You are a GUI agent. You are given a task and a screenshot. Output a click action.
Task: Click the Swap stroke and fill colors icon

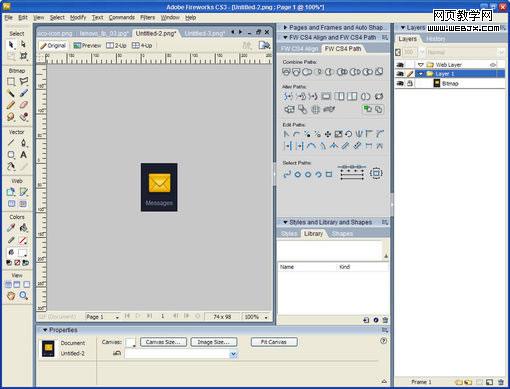click(x=26, y=263)
